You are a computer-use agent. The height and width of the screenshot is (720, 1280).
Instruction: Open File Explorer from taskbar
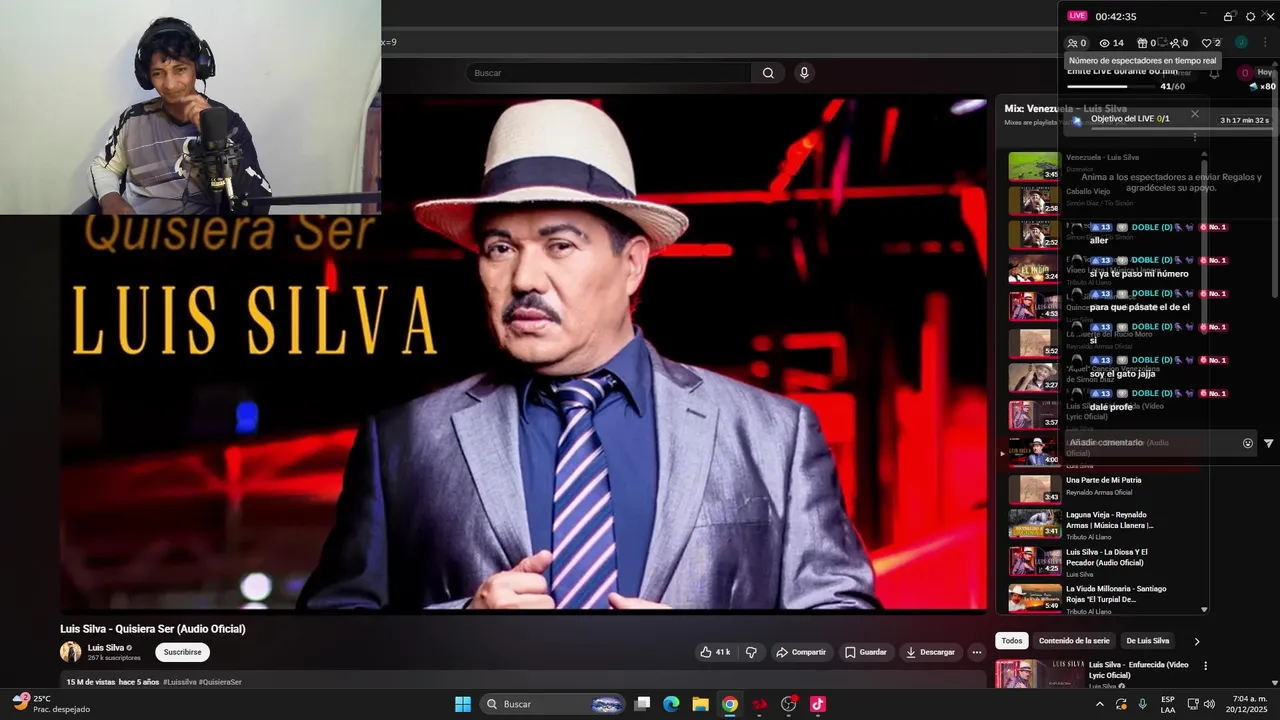pos(701,704)
